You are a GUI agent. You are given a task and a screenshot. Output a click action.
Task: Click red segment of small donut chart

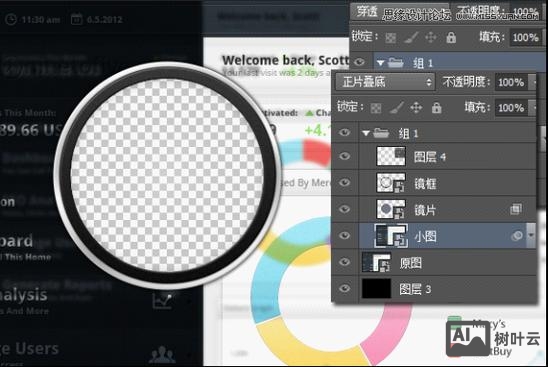click(x=317, y=152)
